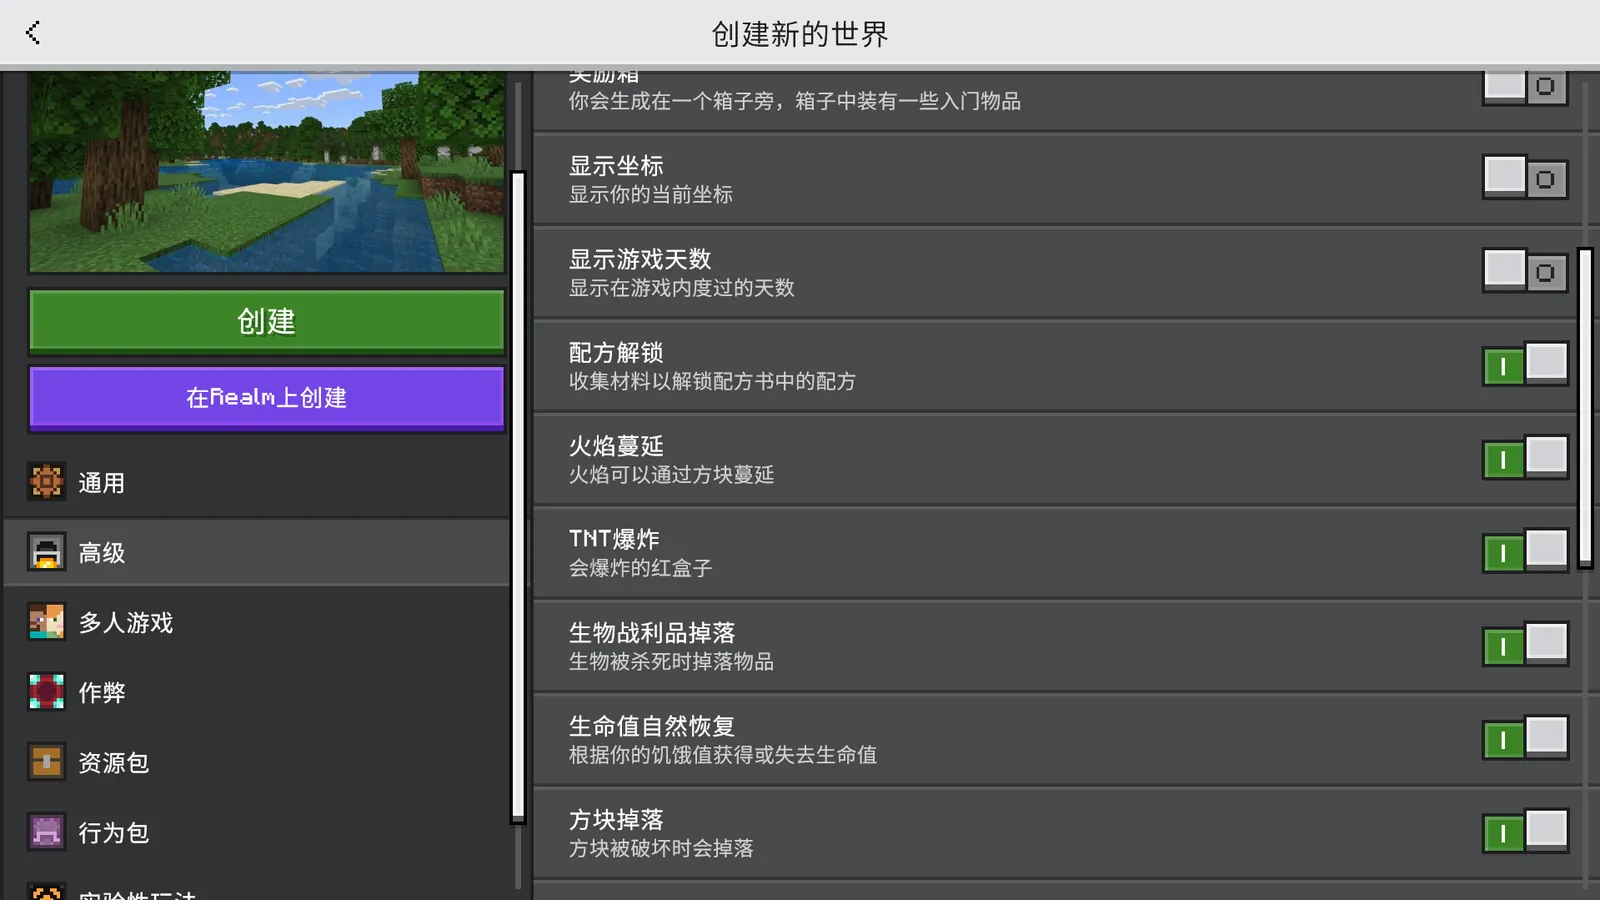Disable 配方解锁 toggle
This screenshot has height=900, width=1600.
coord(1525,365)
